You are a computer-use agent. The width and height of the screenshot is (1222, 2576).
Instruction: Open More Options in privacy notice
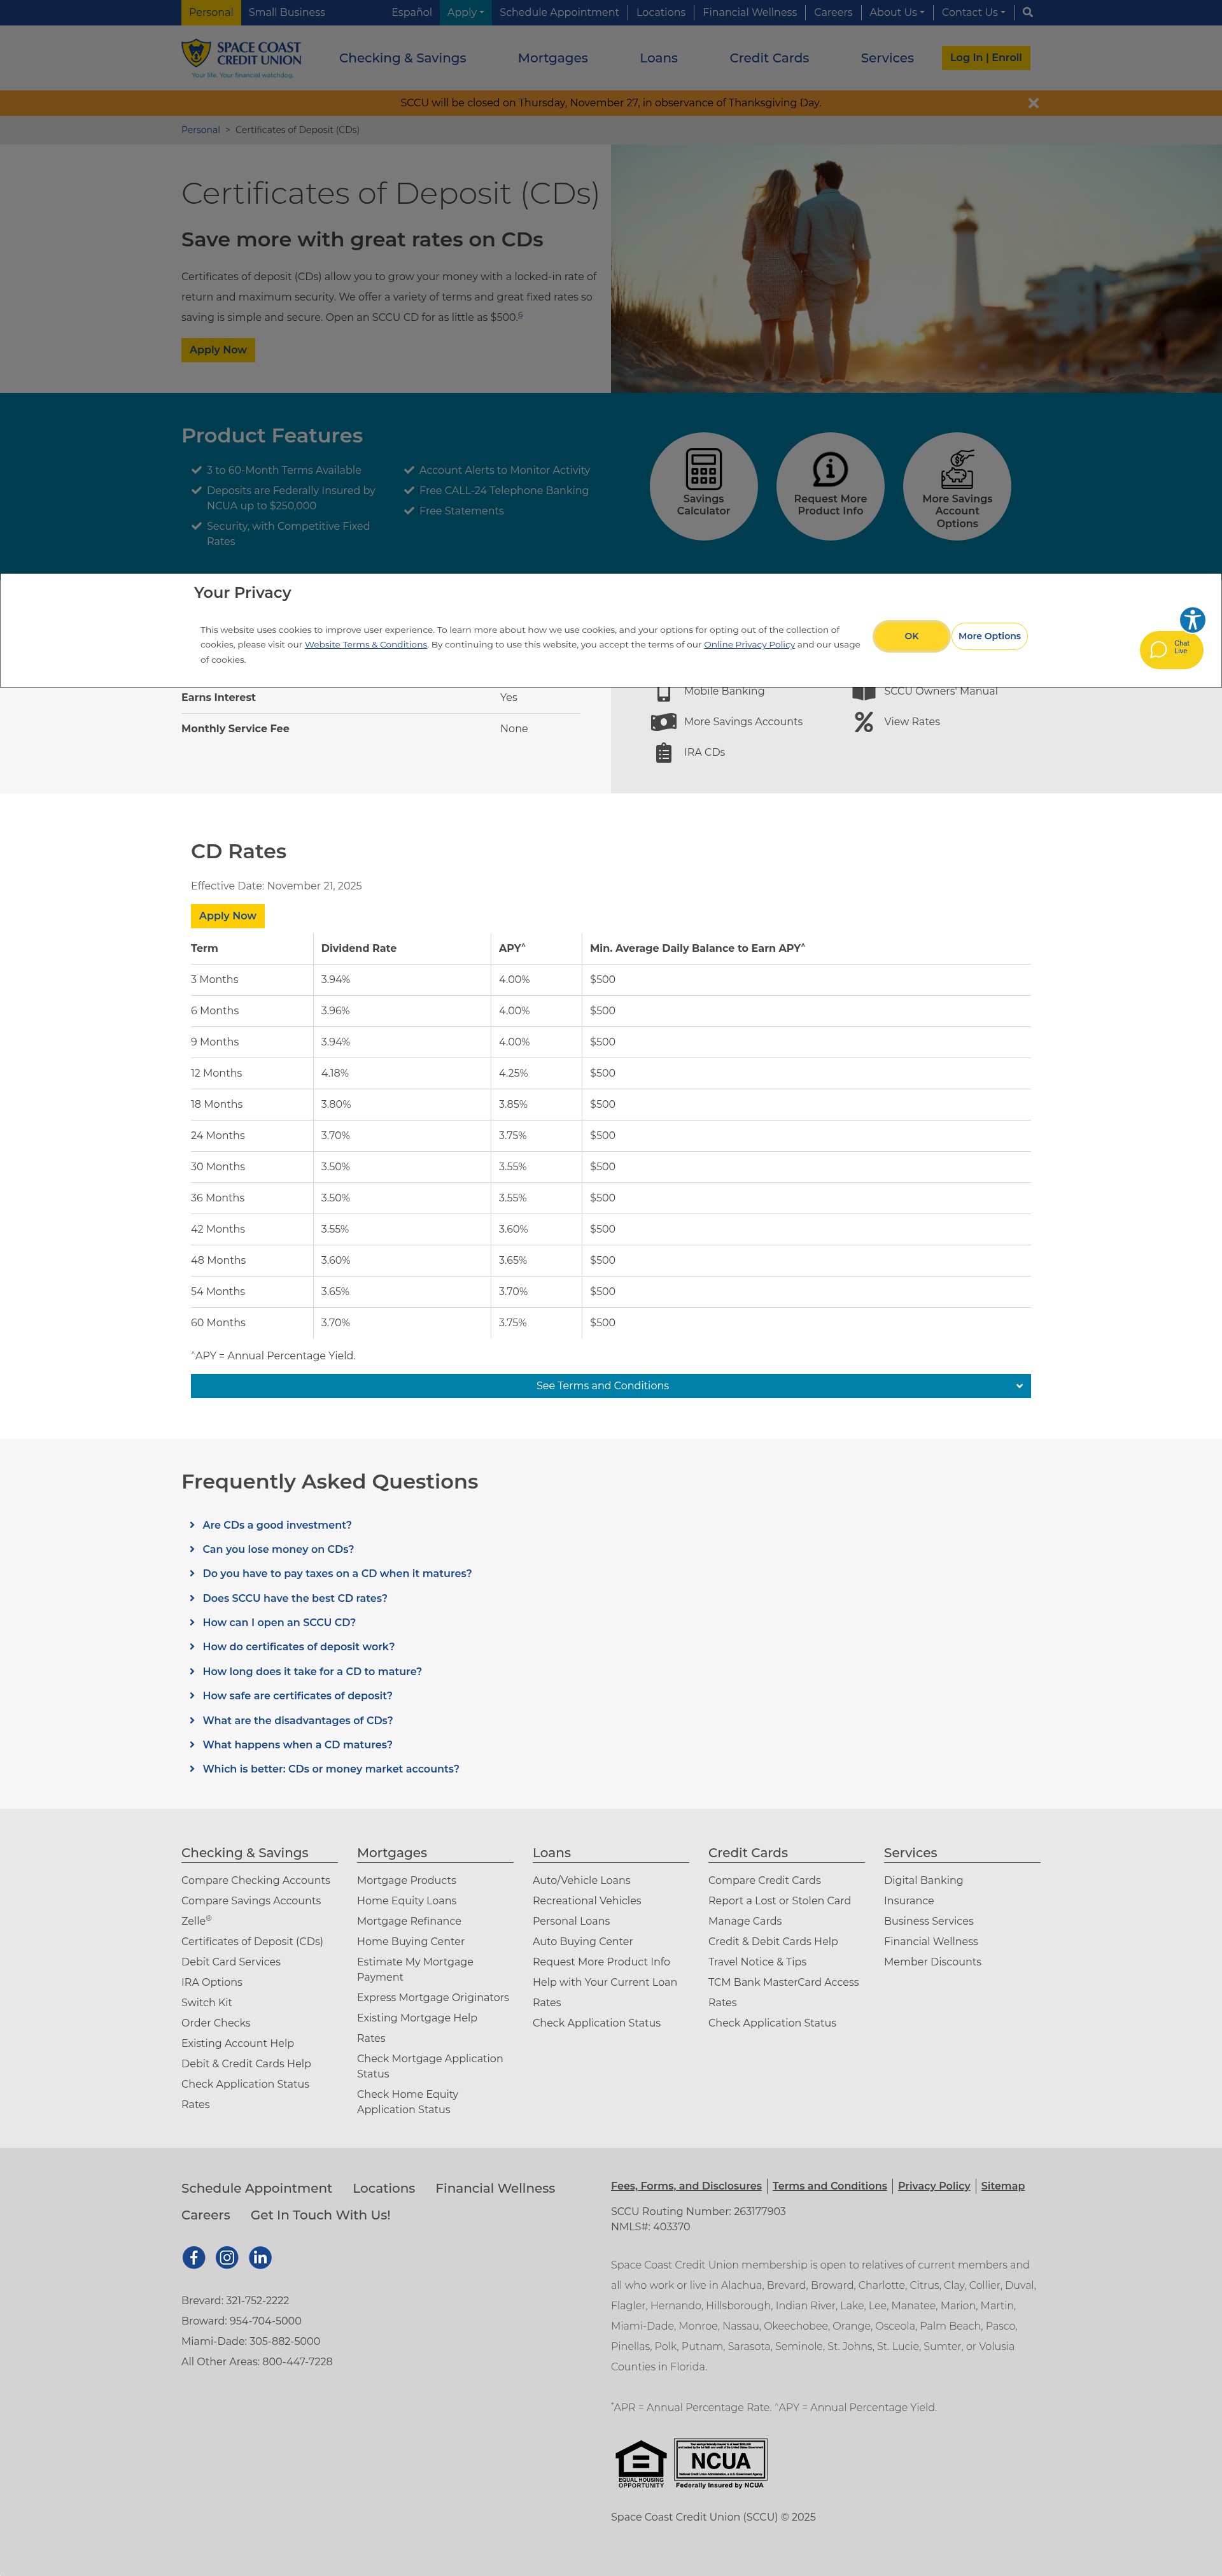coord(989,636)
